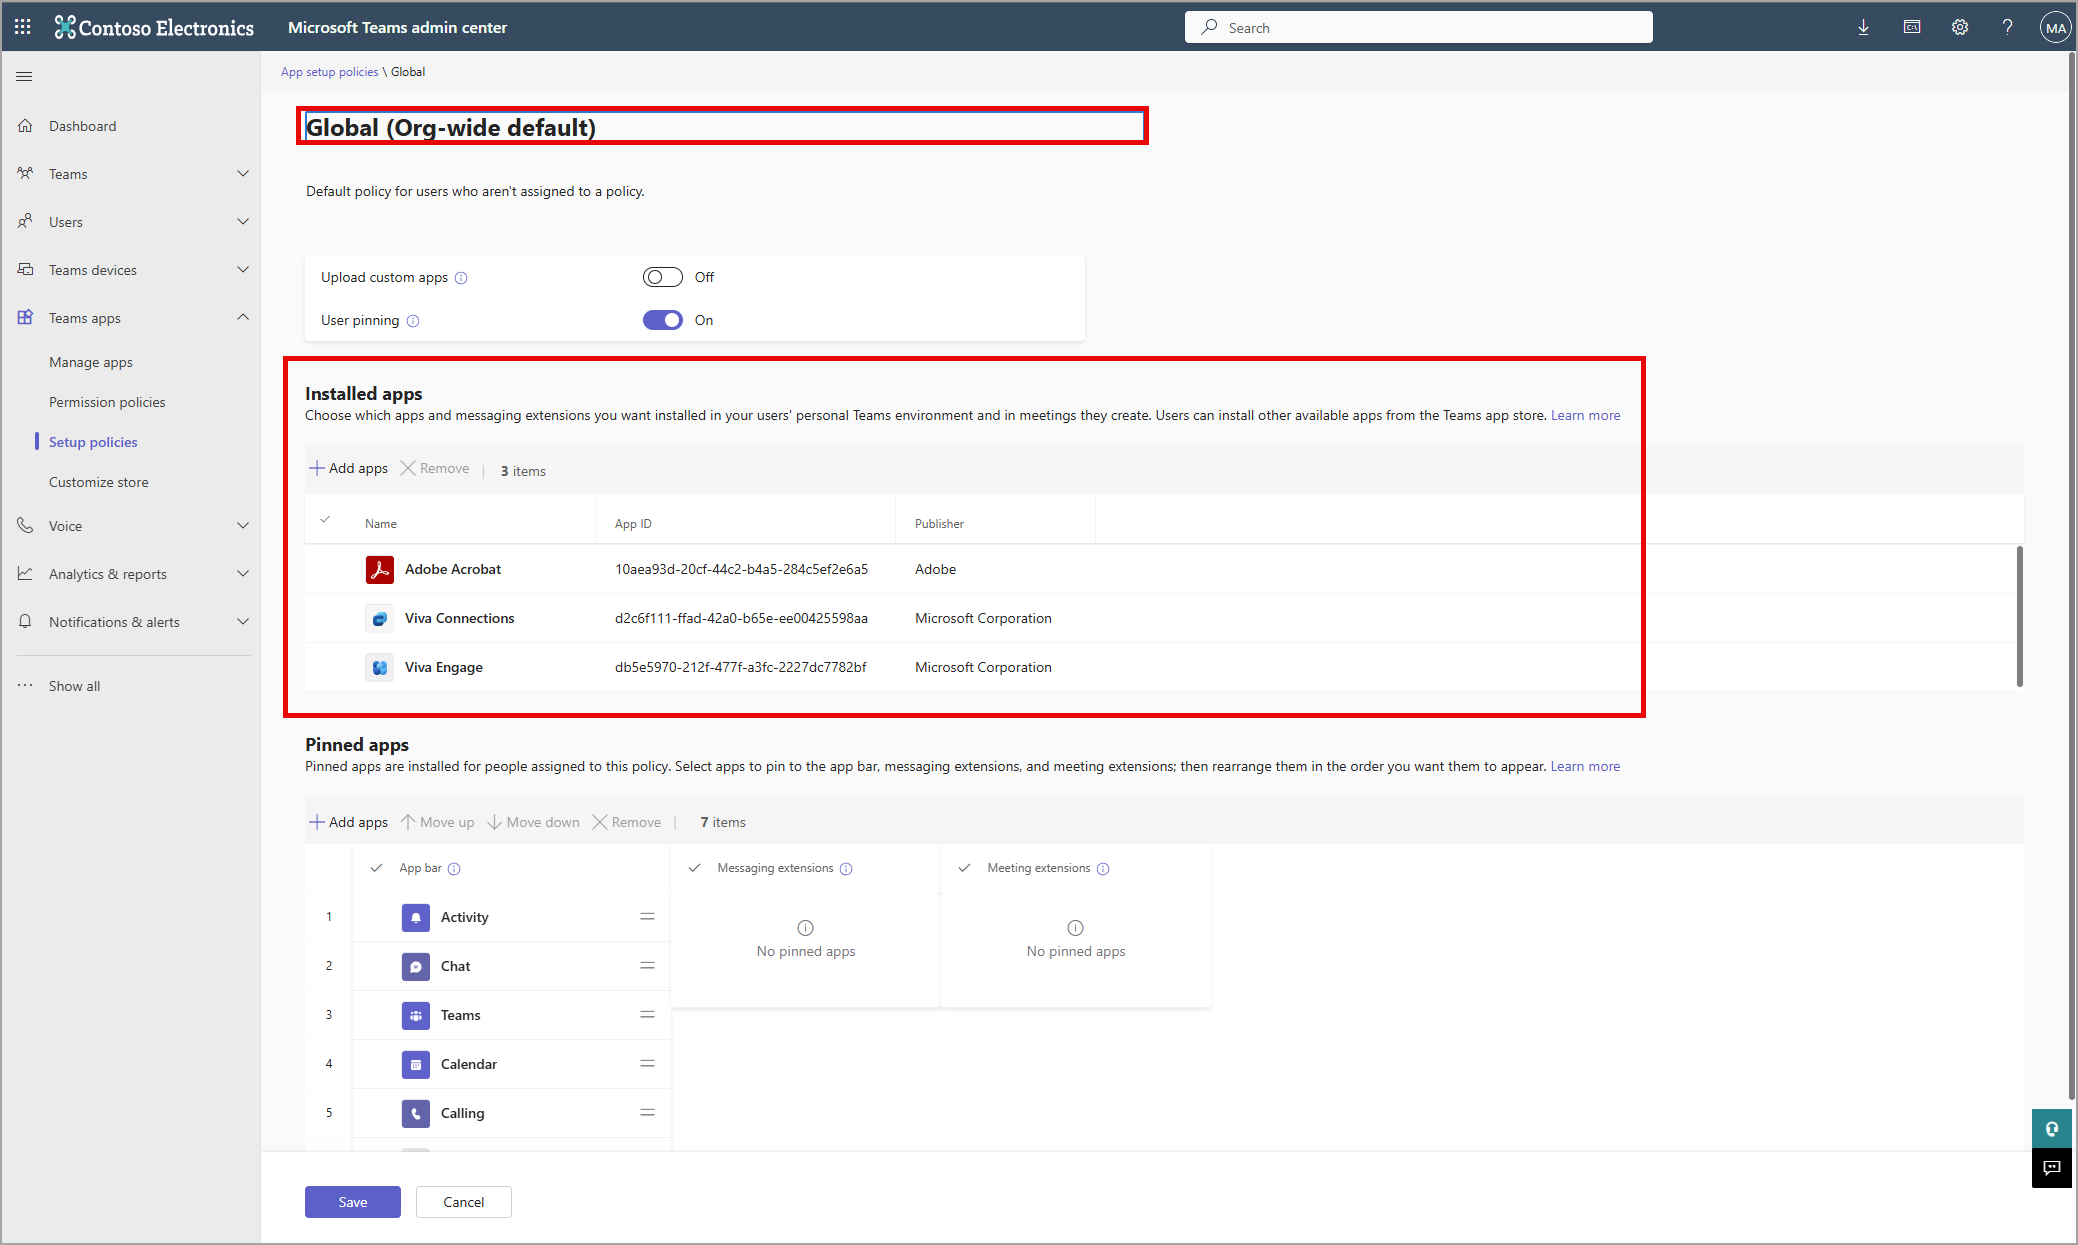Screen dimensions: 2078x1245
Task: Click the Teams pinned app icon
Action: click(415, 1014)
